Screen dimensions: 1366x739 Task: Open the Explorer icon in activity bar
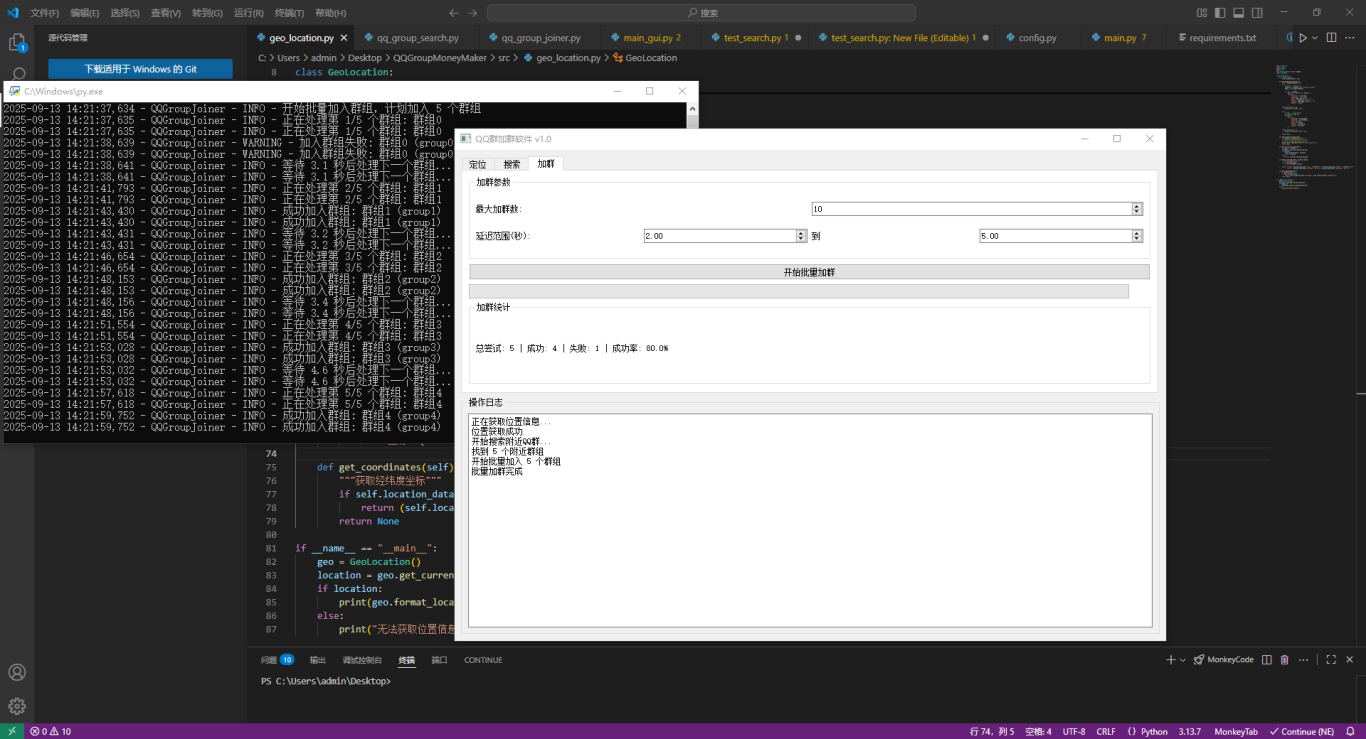coord(17,43)
